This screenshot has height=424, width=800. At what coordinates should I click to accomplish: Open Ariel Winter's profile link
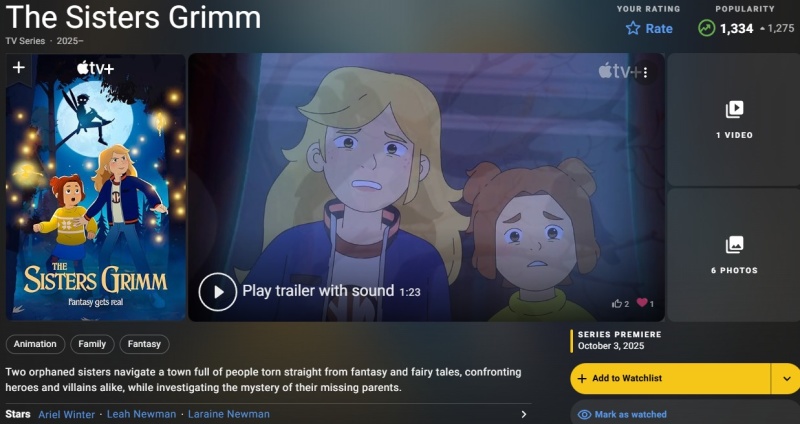tap(66, 414)
